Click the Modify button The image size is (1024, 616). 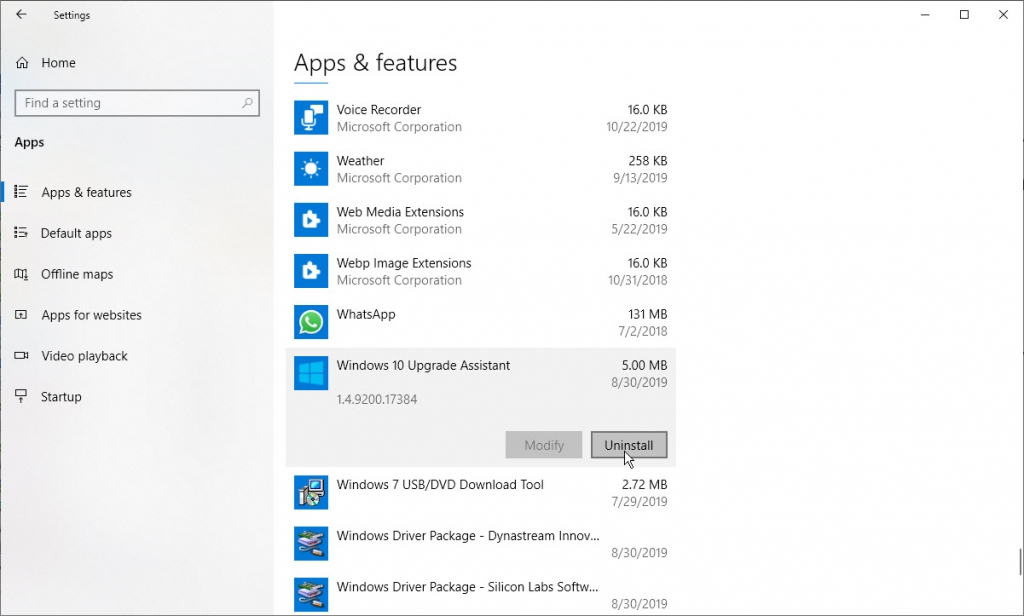pyautogui.click(x=543, y=444)
